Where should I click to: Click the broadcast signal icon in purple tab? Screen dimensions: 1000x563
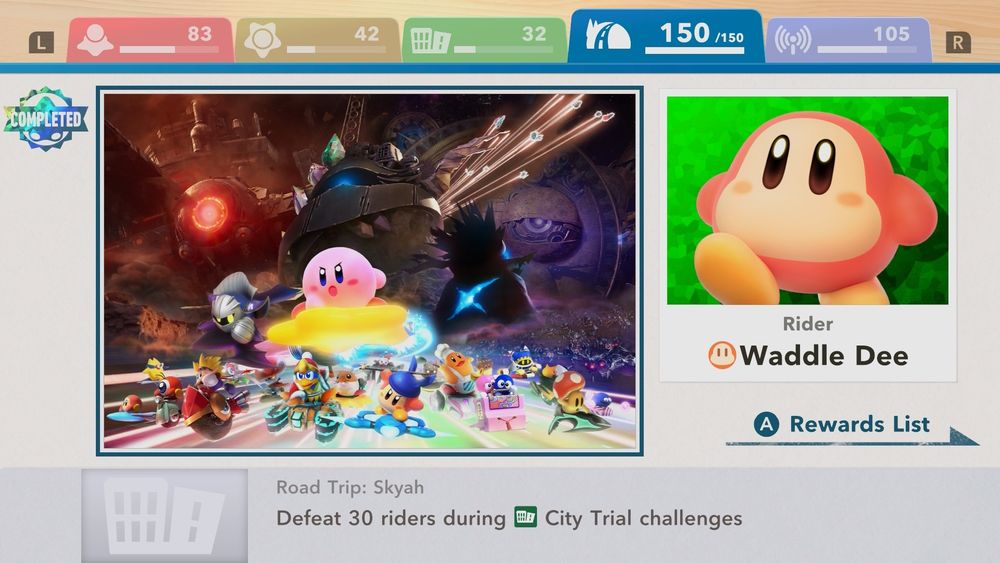pos(793,40)
